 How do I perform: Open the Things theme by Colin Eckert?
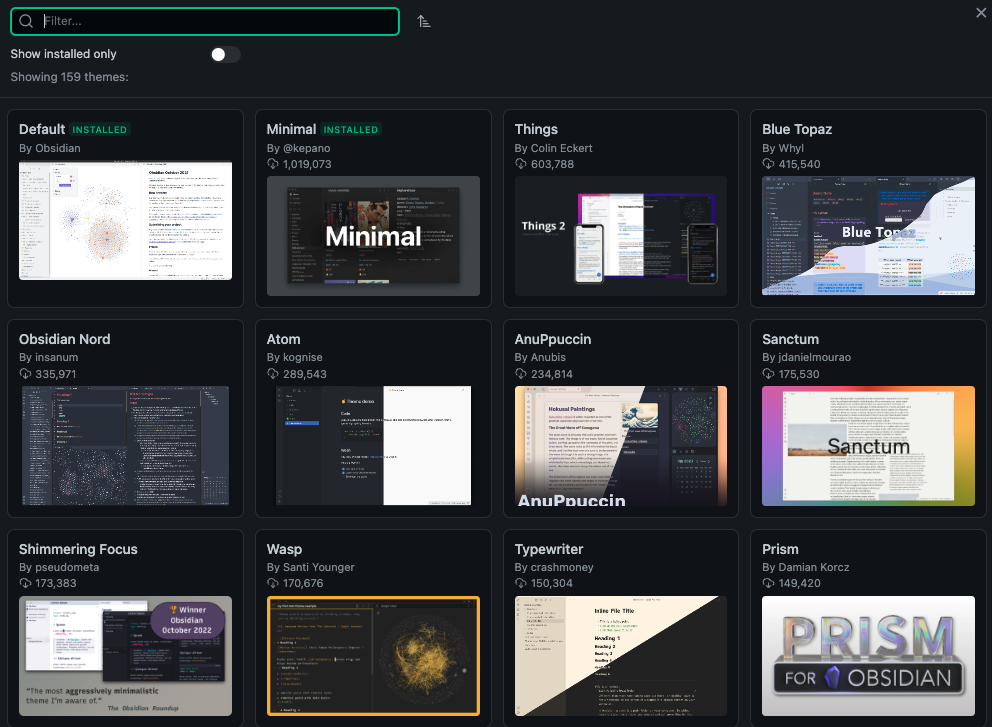(x=620, y=208)
